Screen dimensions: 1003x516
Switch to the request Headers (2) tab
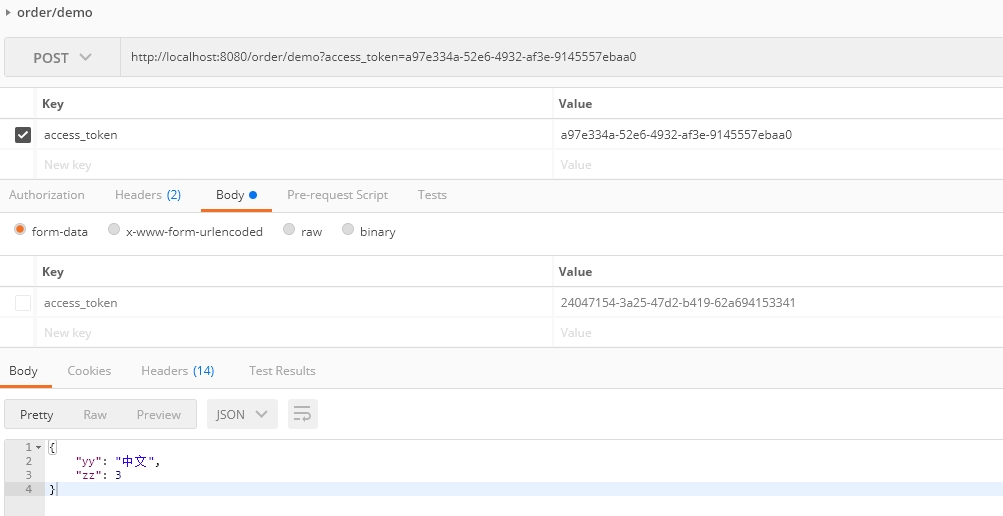[148, 195]
